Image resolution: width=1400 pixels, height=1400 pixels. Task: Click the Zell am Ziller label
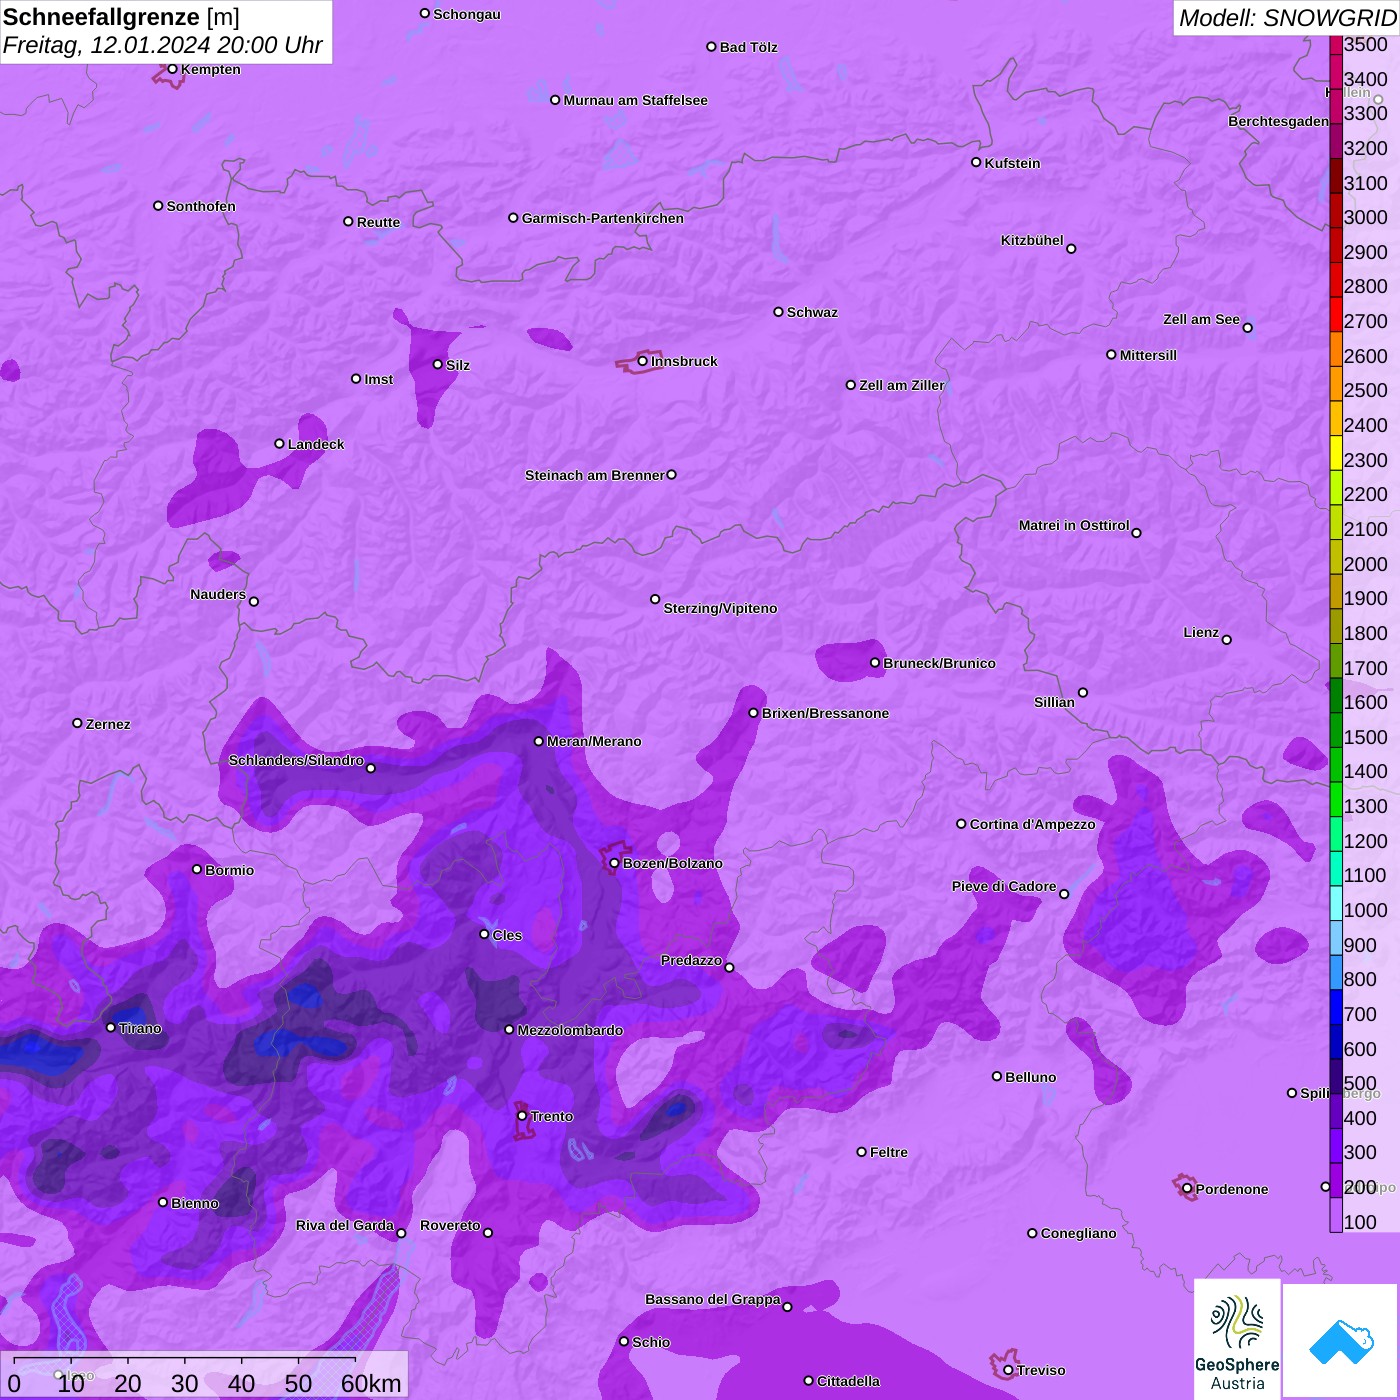pos(902,385)
